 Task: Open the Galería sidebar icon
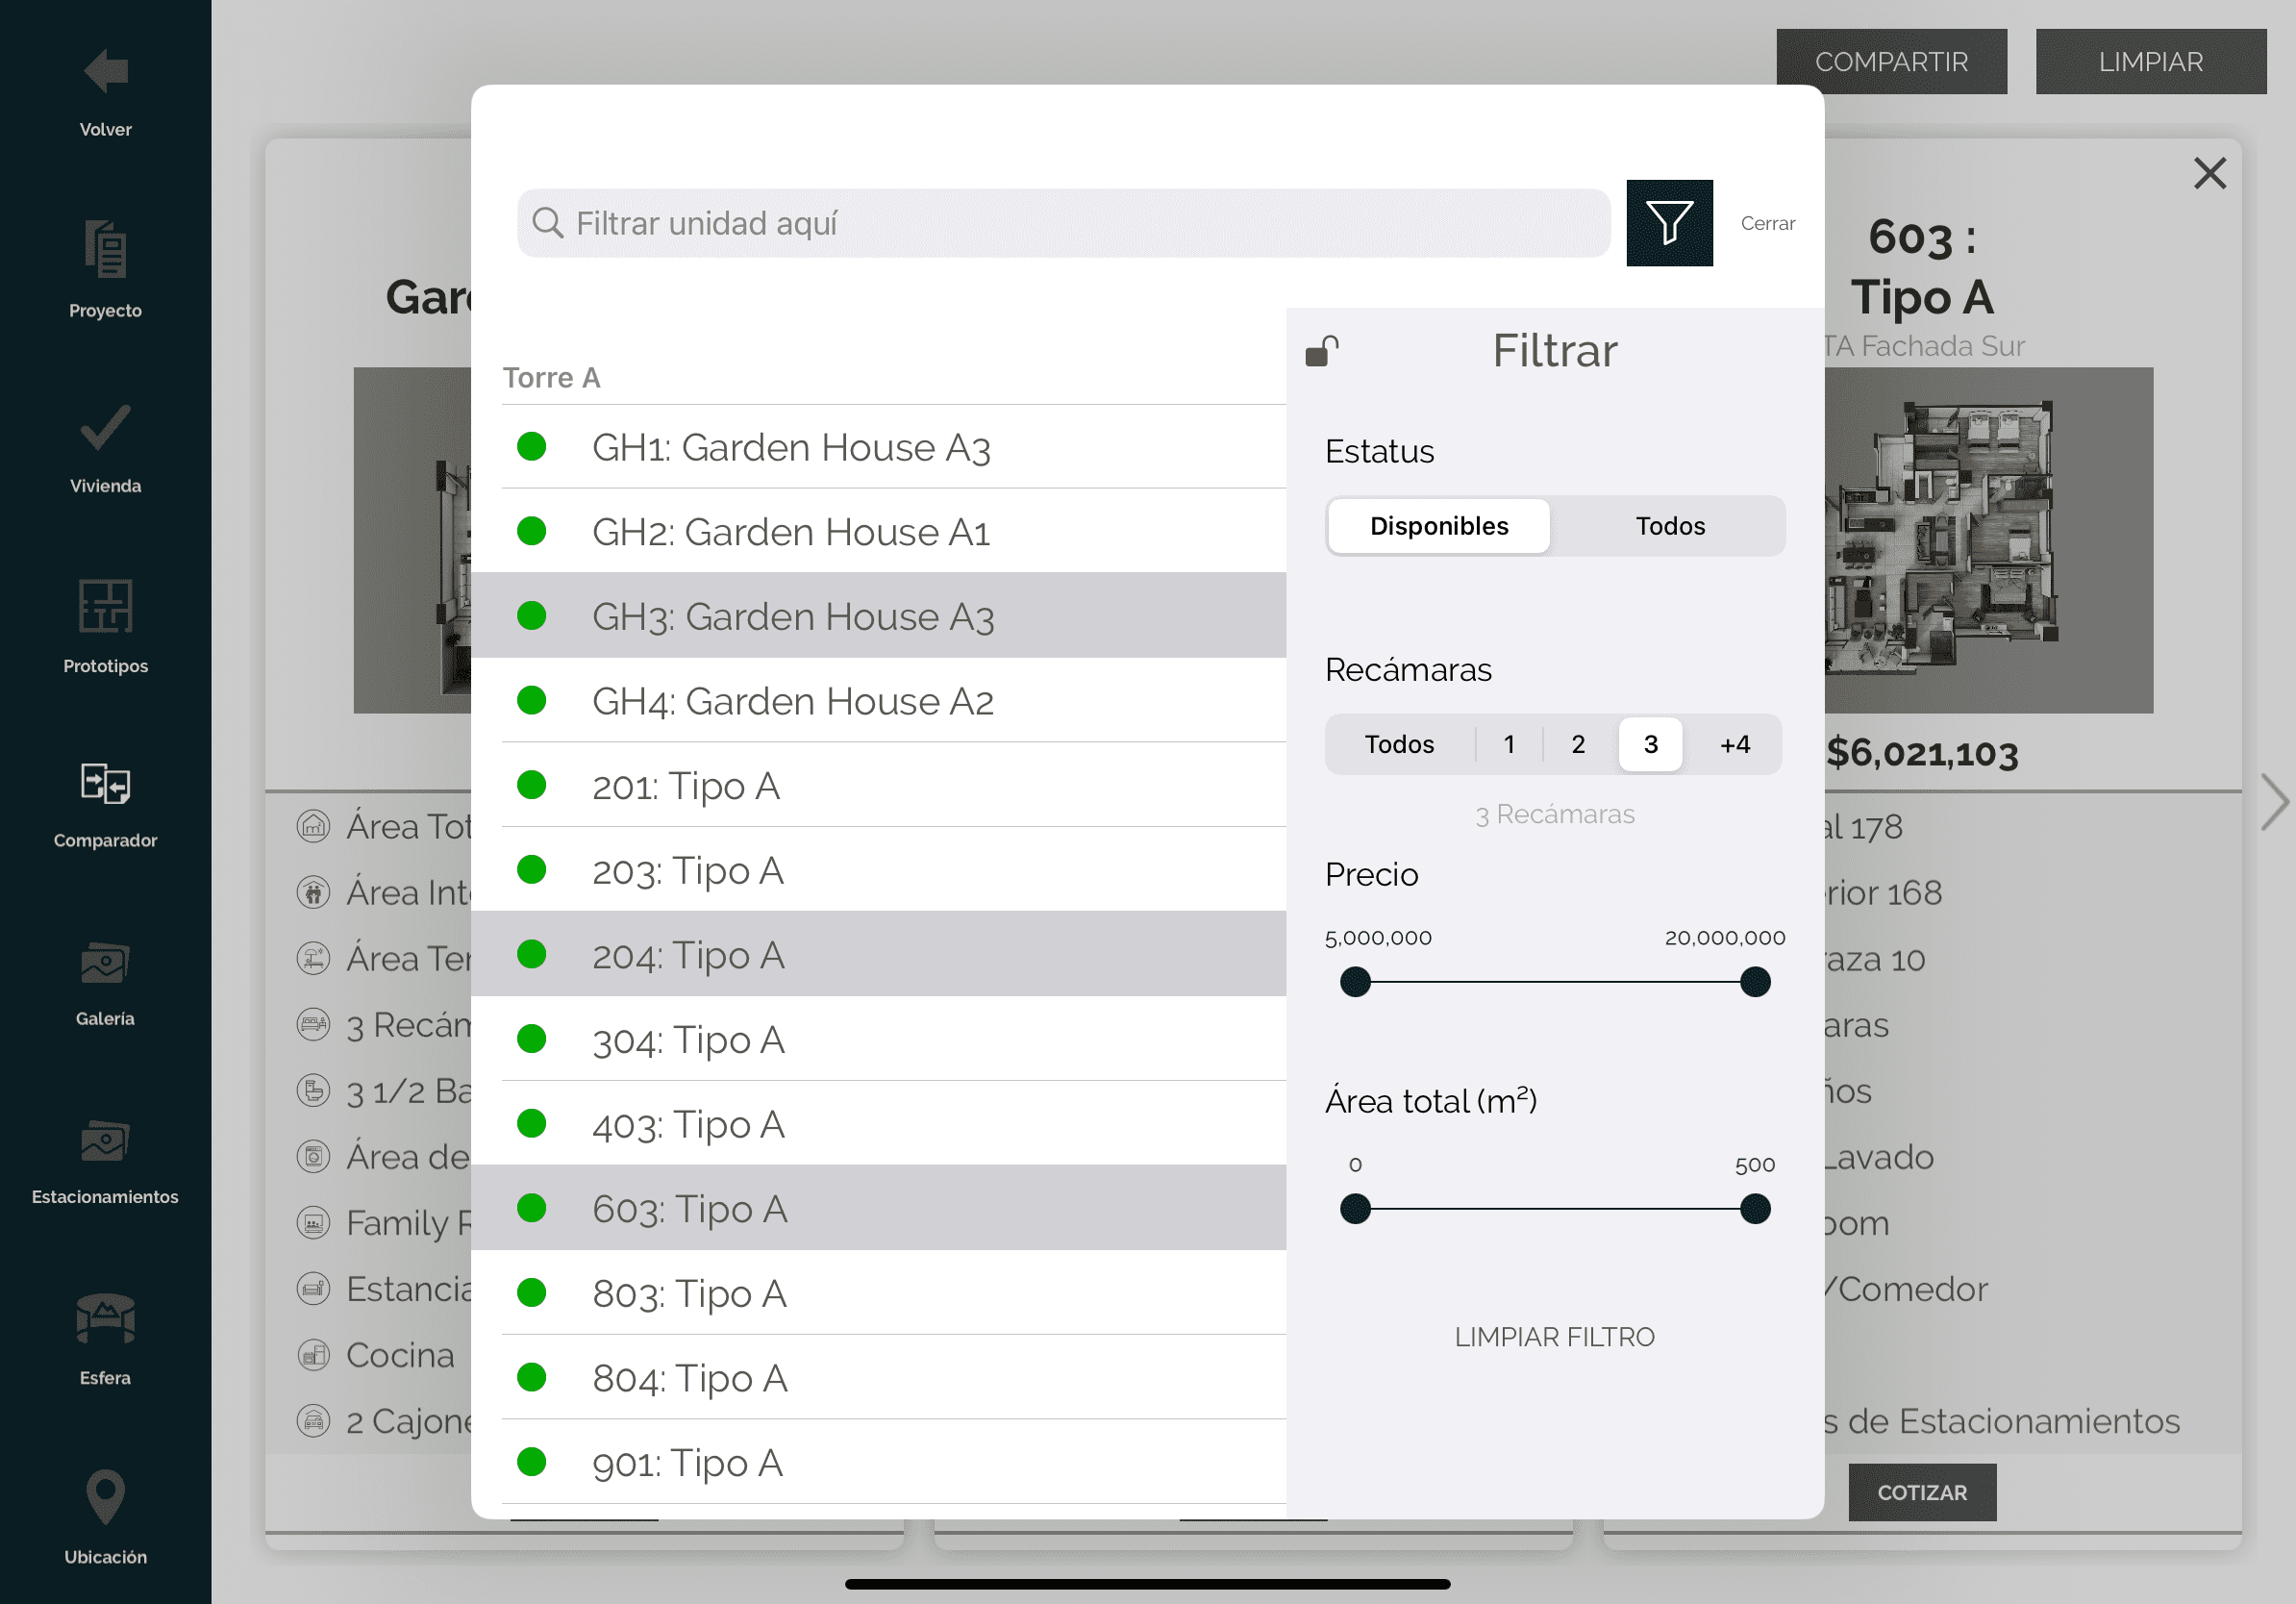105,963
